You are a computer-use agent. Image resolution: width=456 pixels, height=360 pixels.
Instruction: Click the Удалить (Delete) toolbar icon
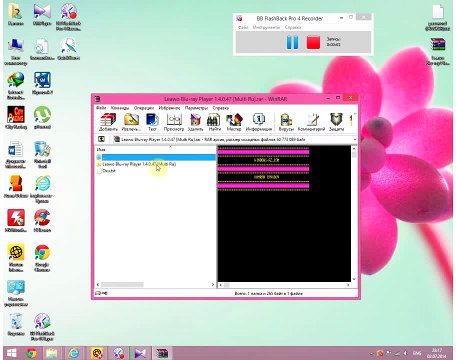pos(195,122)
